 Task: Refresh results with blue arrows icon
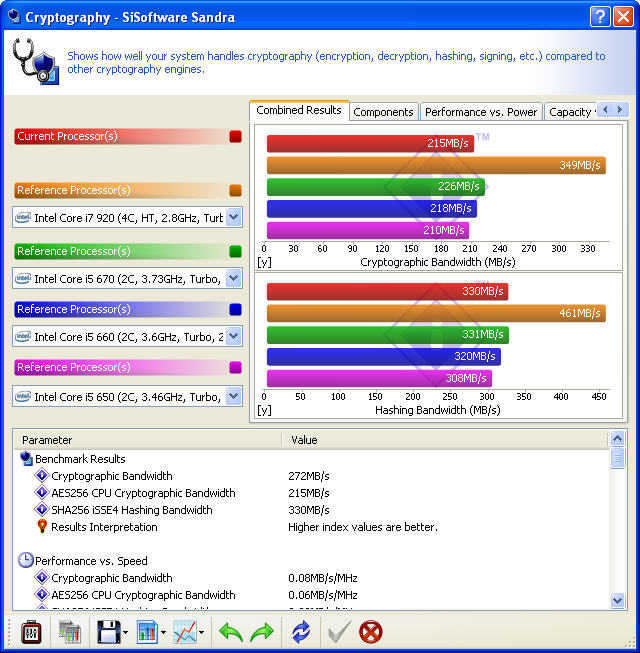(301, 632)
